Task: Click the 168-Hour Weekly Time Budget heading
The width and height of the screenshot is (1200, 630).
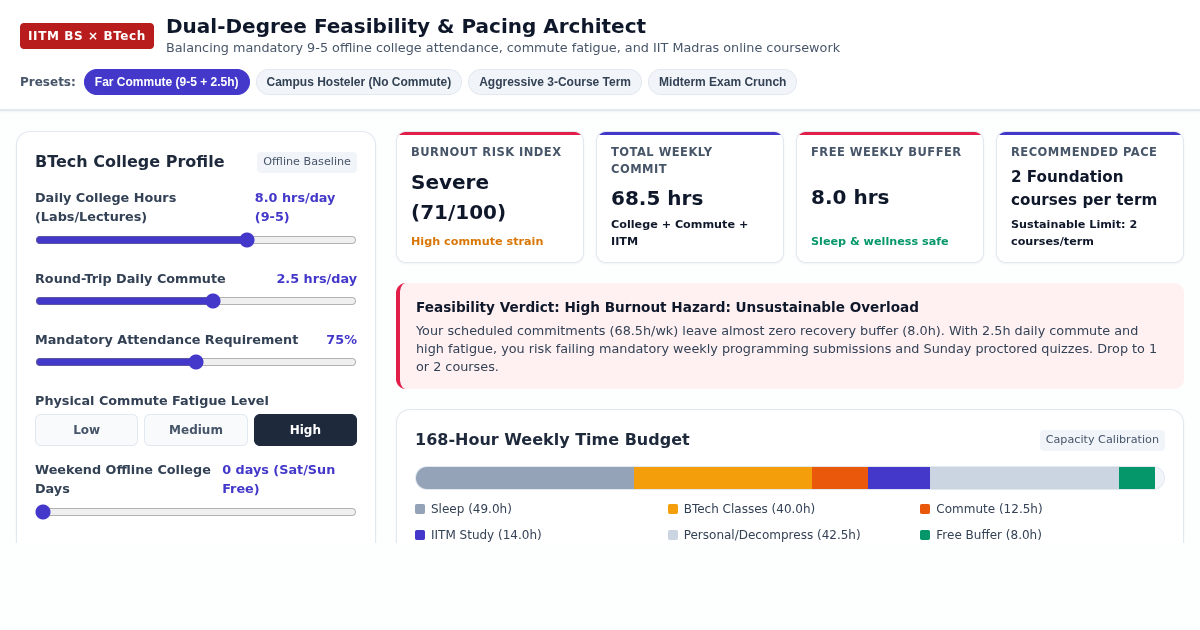Action: [x=552, y=440]
